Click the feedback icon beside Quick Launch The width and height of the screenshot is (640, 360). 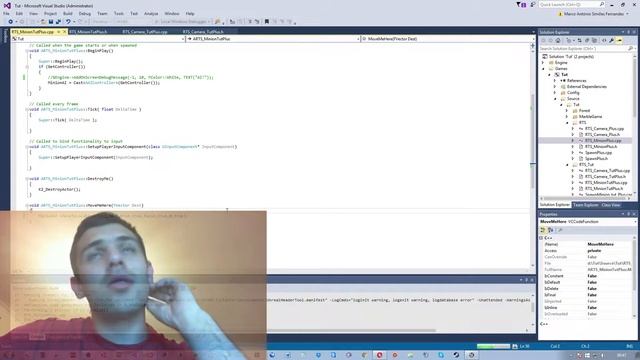pos(533,5)
